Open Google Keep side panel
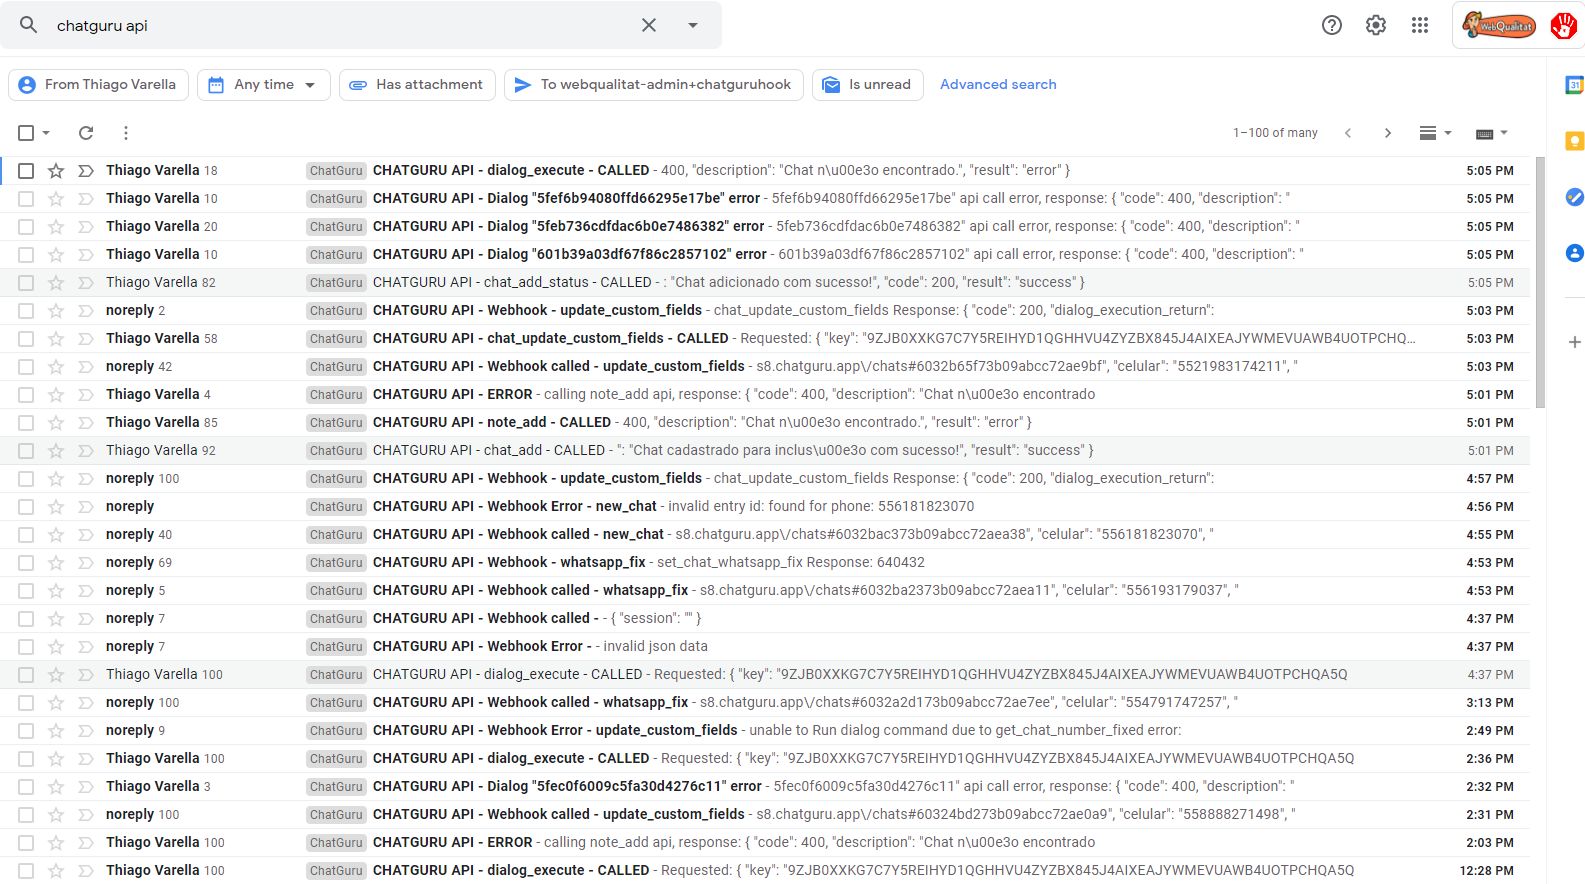The image size is (1585, 884). pyautogui.click(x=1574, y=141)
